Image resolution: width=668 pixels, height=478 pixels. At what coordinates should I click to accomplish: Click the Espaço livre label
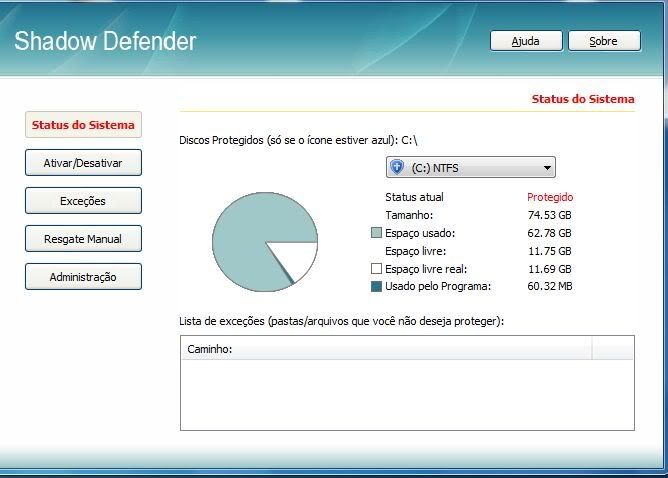coord(415,251)
